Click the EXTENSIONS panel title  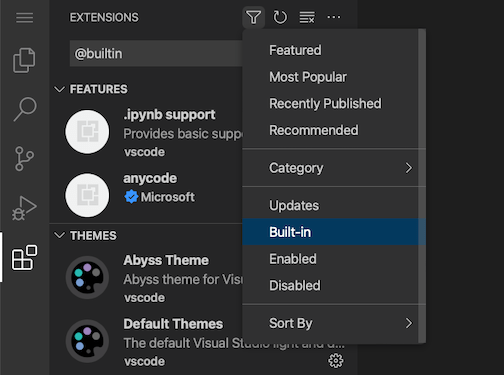[x=104, y=17]
